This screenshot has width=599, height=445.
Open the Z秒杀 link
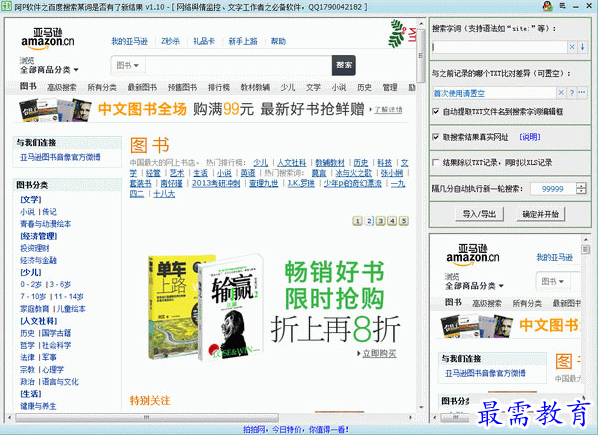click(170, 41)
